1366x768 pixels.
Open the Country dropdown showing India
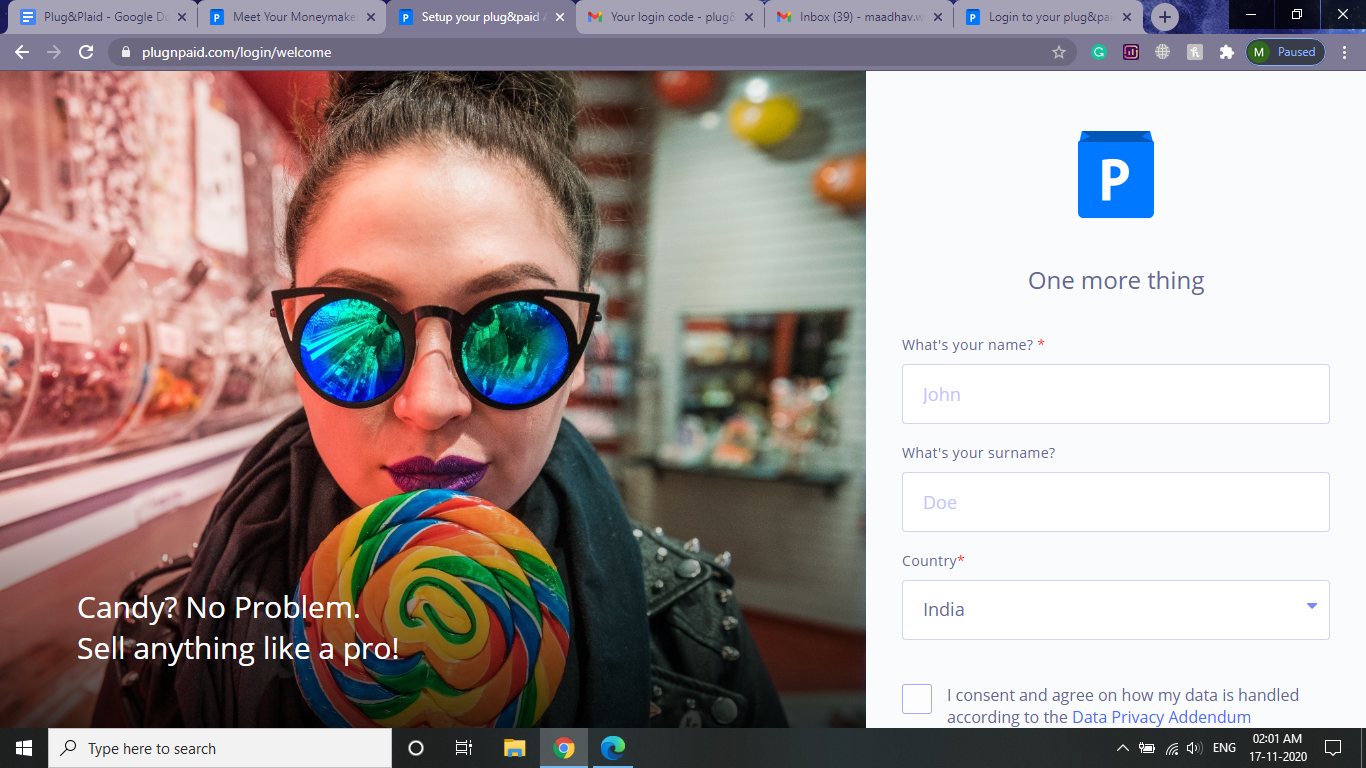(1116, 610)
